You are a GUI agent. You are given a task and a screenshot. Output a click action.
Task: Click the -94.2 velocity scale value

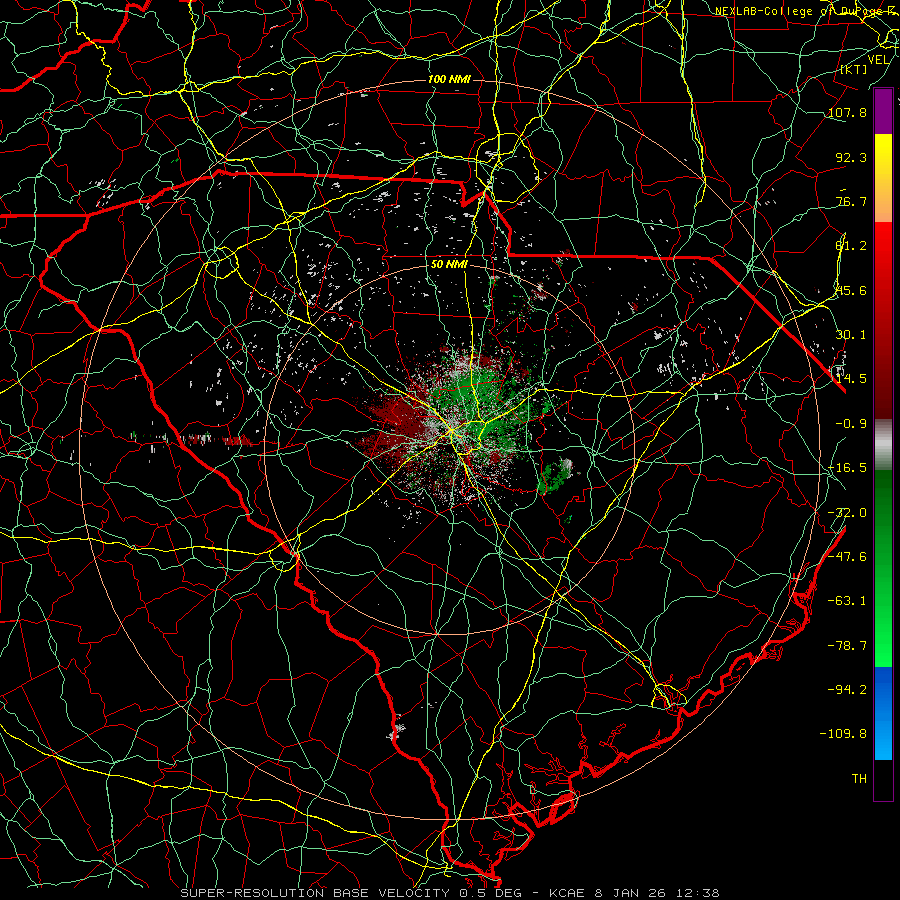[847, 689]
